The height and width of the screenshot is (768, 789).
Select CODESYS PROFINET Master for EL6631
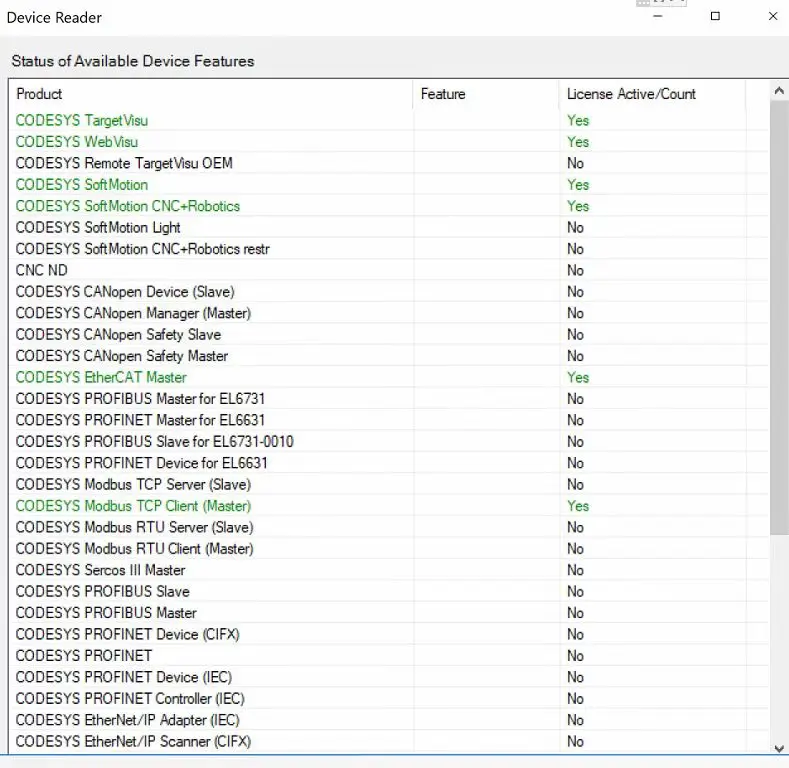coord(388,420)
